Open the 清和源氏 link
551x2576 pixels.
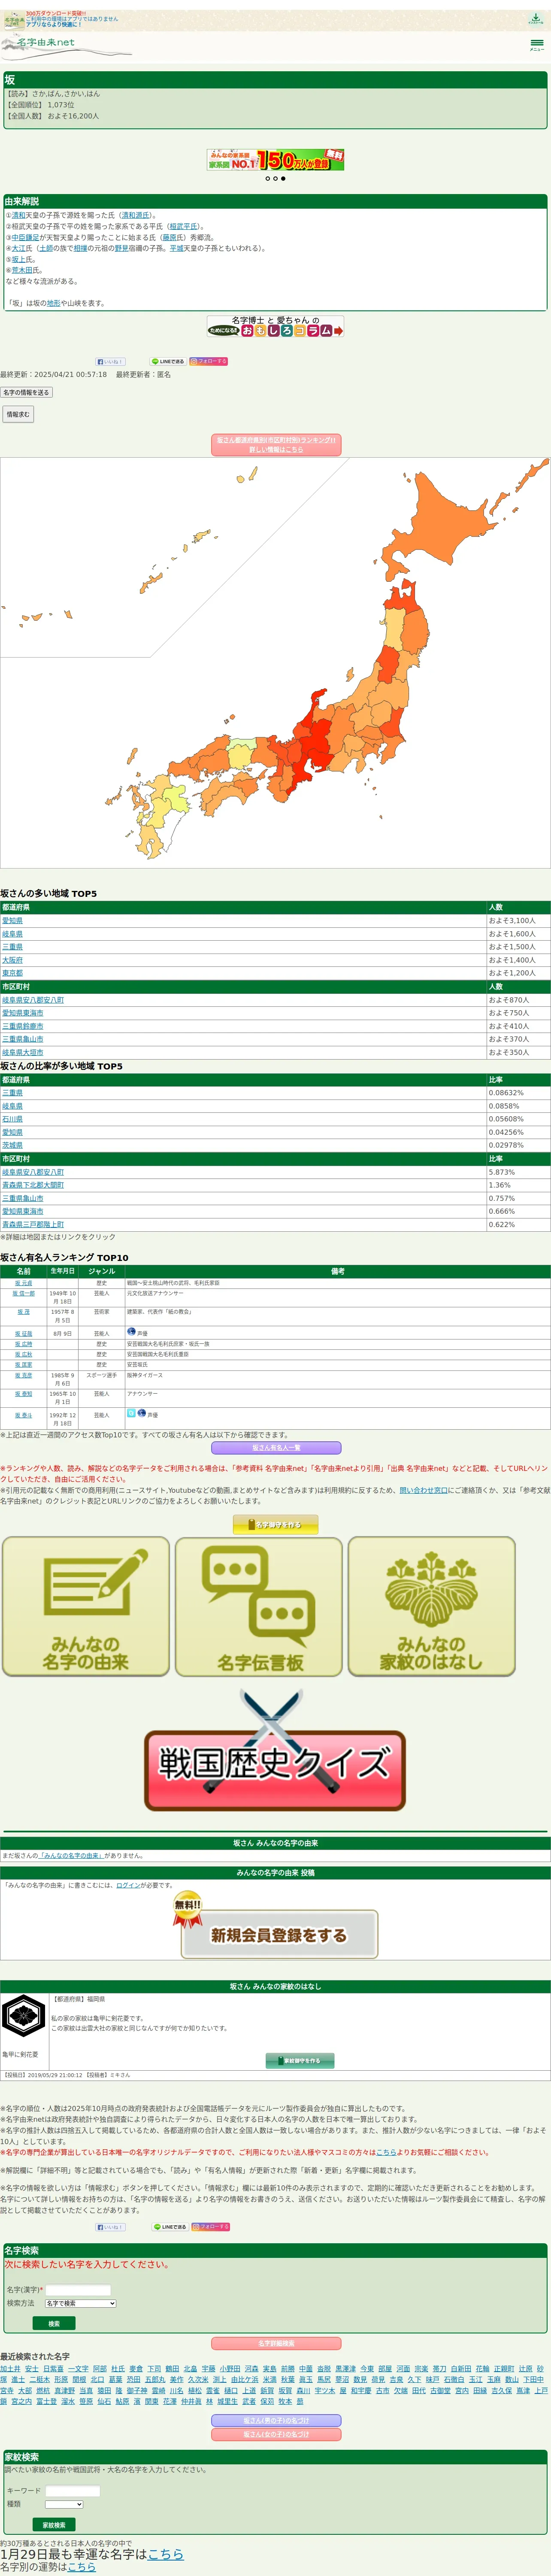pos(135,215)
